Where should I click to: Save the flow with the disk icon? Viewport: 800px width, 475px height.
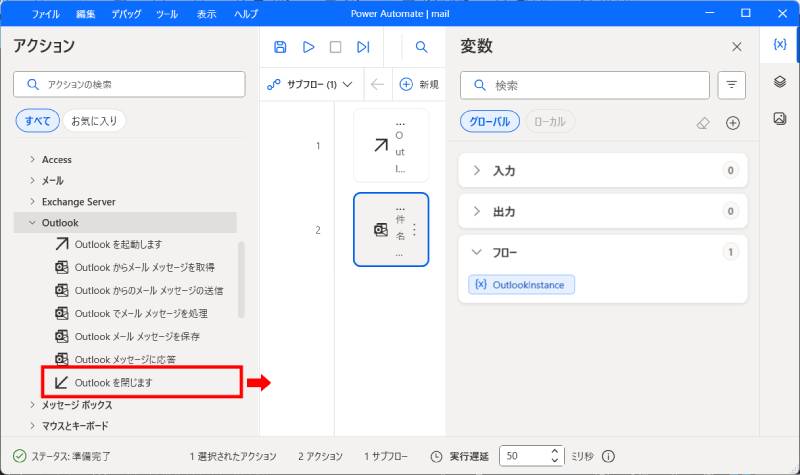[280, 47]
